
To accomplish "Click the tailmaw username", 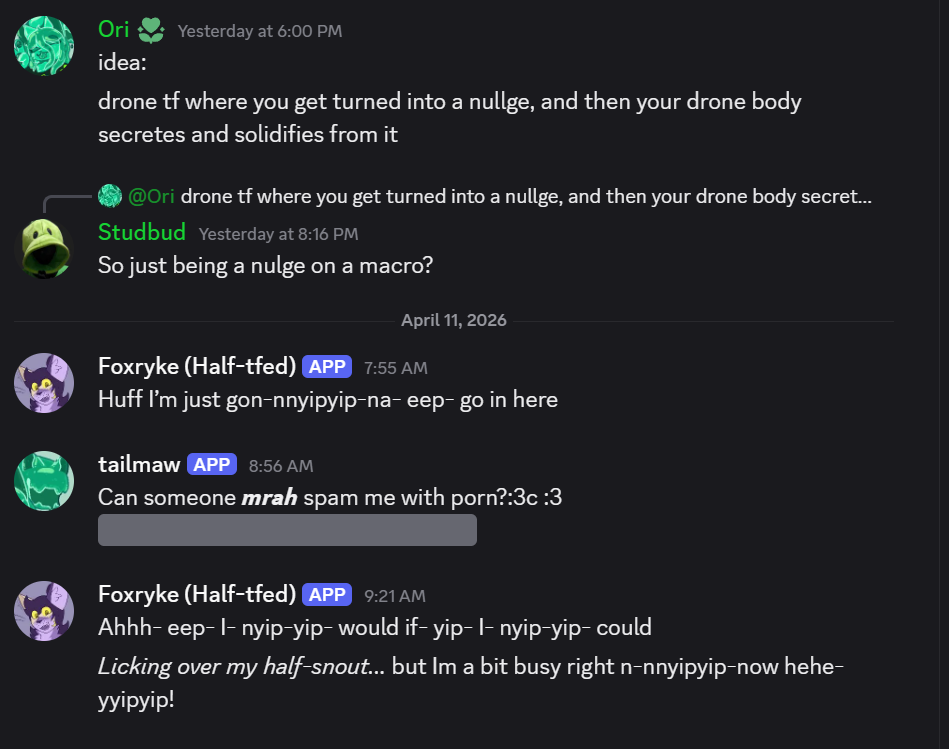I will [x=139, y=464].
